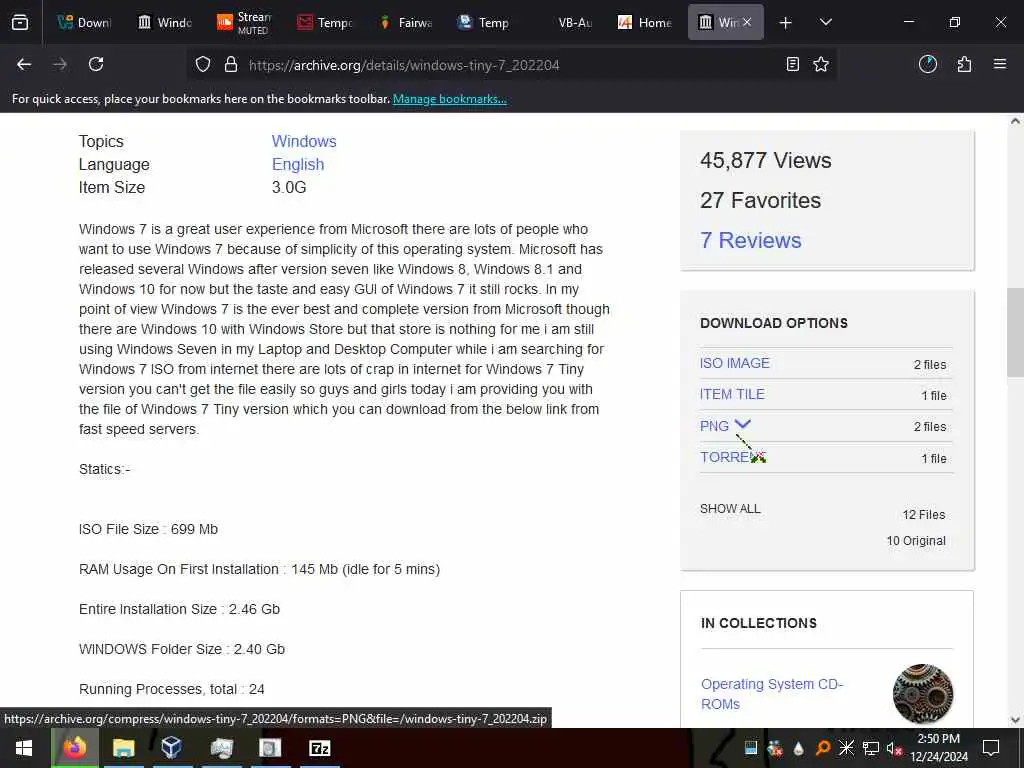The width and height of the screenshot is (1024, 768).
Task: Open the Windows topic link
Action: coord(304,141)
